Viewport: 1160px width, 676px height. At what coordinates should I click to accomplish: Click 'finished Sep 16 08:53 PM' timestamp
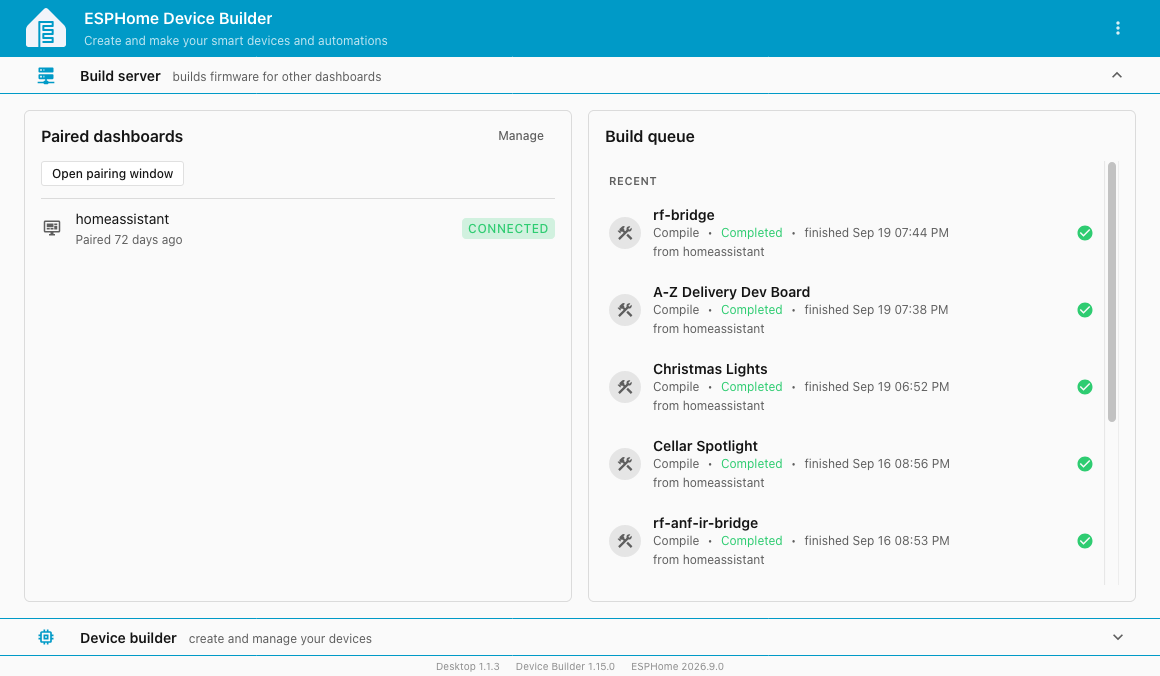[877, 541]
